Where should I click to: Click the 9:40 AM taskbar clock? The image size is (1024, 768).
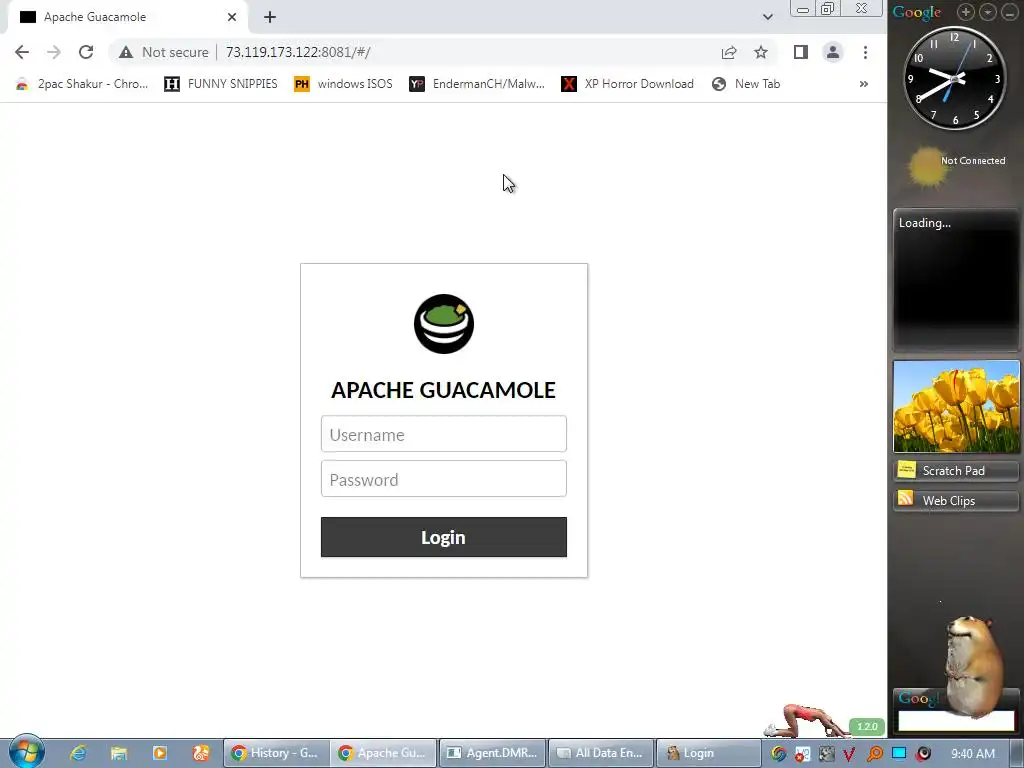click(x=973, y=754)
